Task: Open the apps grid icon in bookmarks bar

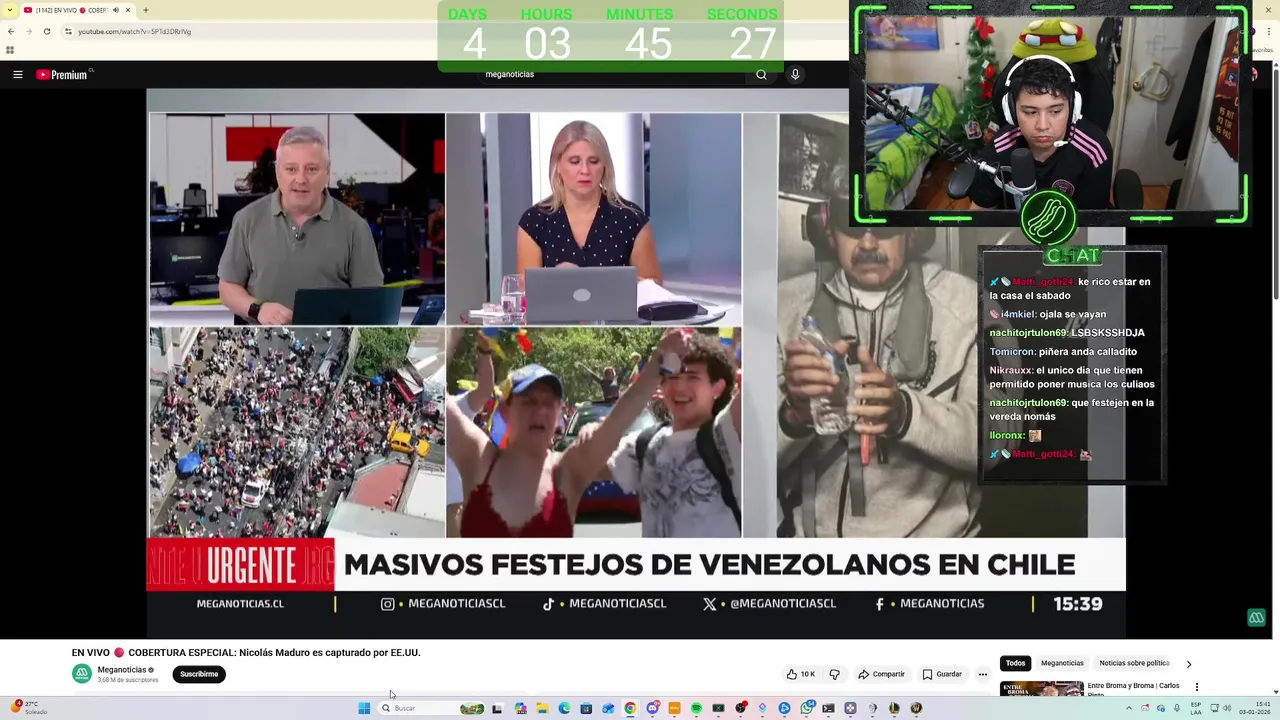Action: [10, 50]
